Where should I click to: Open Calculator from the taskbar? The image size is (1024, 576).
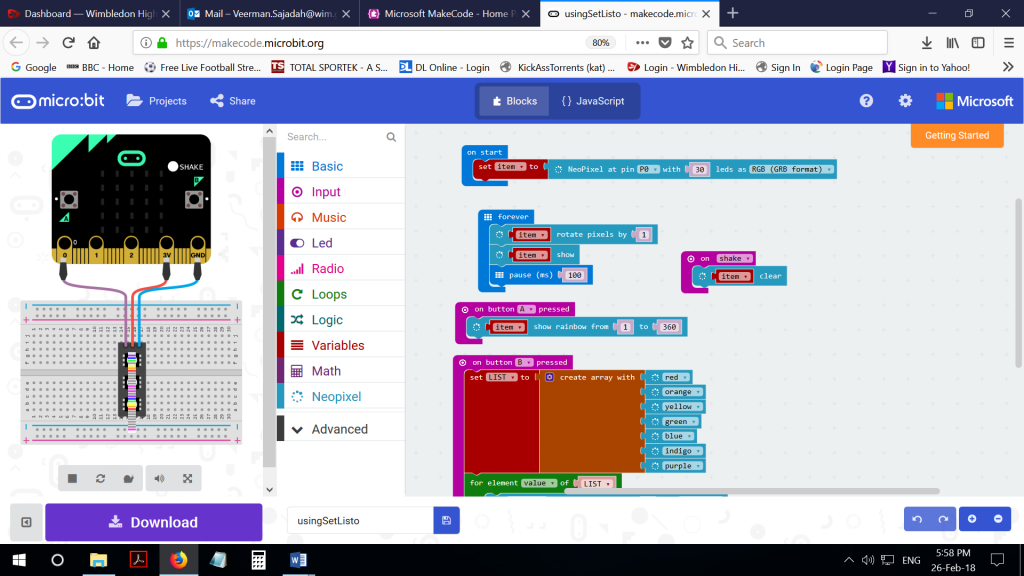(259, 560)
